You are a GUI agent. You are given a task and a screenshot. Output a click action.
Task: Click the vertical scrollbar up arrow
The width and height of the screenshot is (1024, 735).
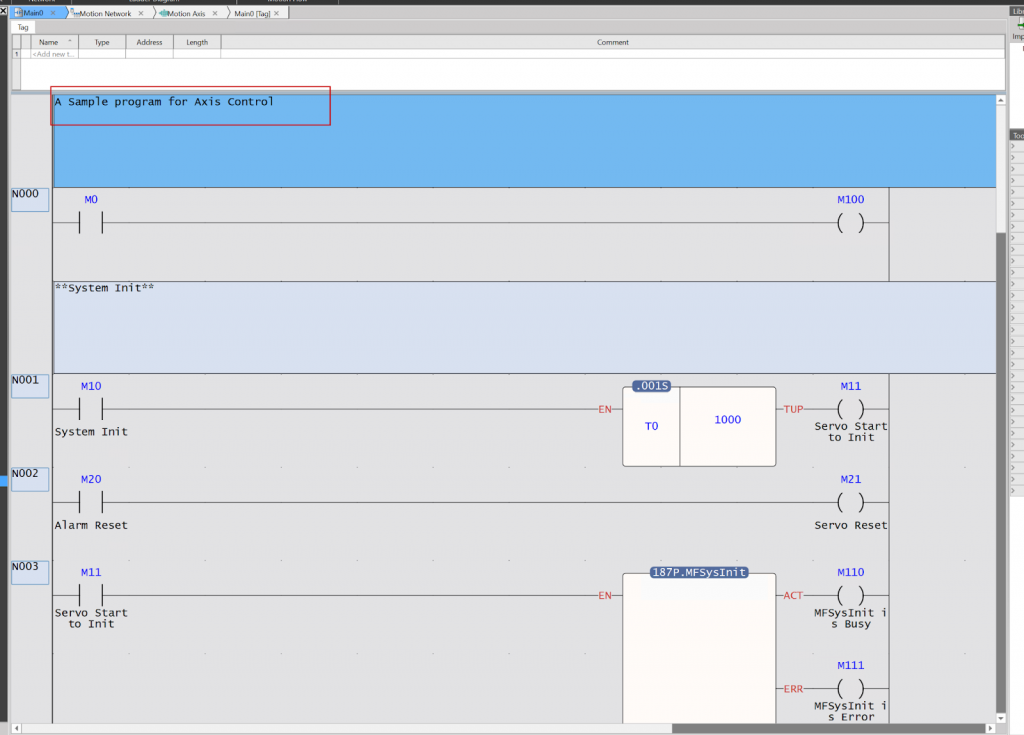[x=1001, y=100]
